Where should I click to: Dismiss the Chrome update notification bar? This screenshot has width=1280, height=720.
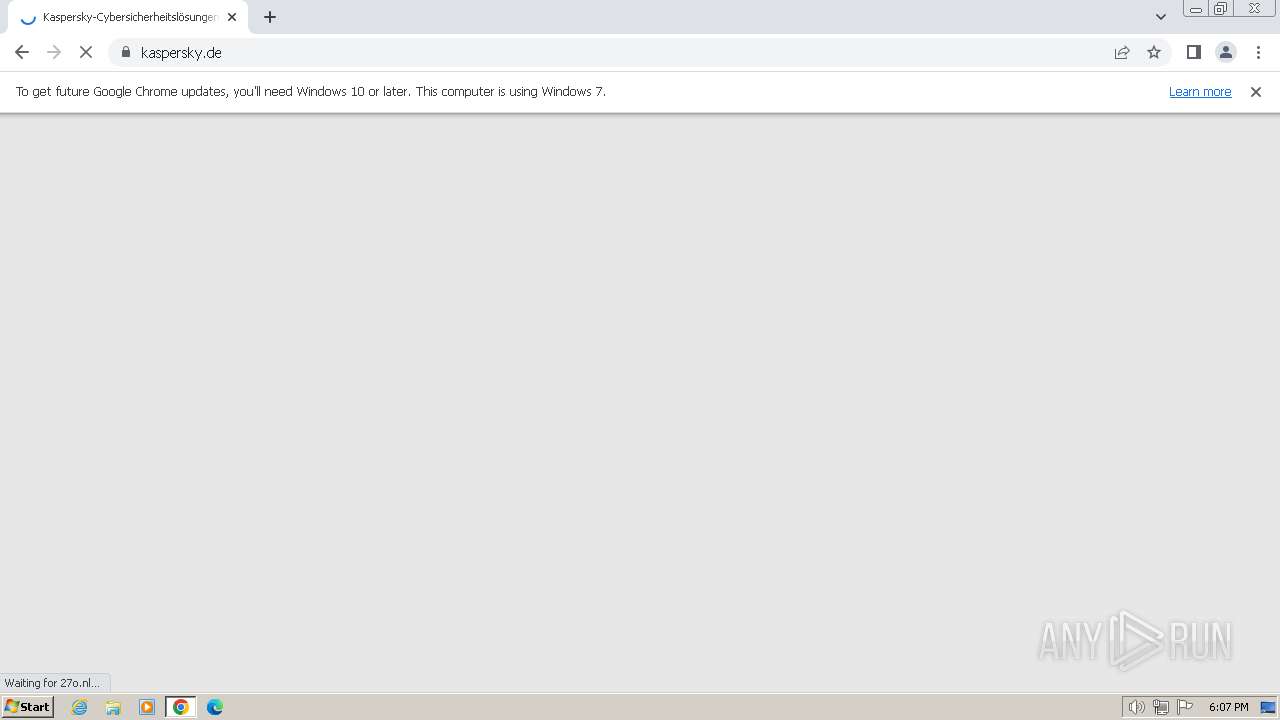click(x=1256, y=92)
